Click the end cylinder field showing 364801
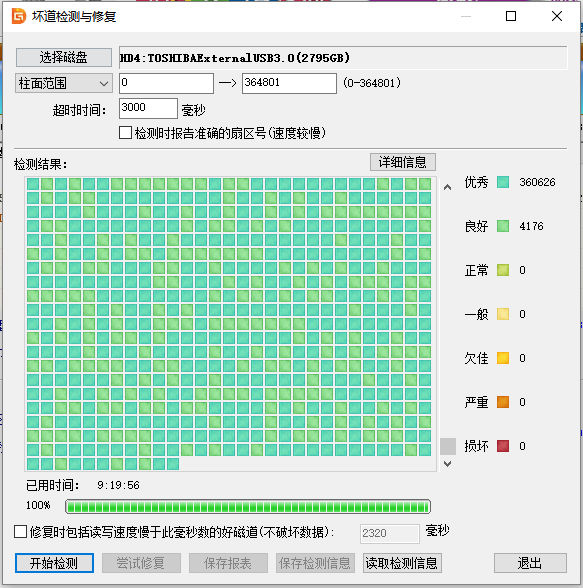The width and height of the screenshot is (583, 588). [289, 83]
